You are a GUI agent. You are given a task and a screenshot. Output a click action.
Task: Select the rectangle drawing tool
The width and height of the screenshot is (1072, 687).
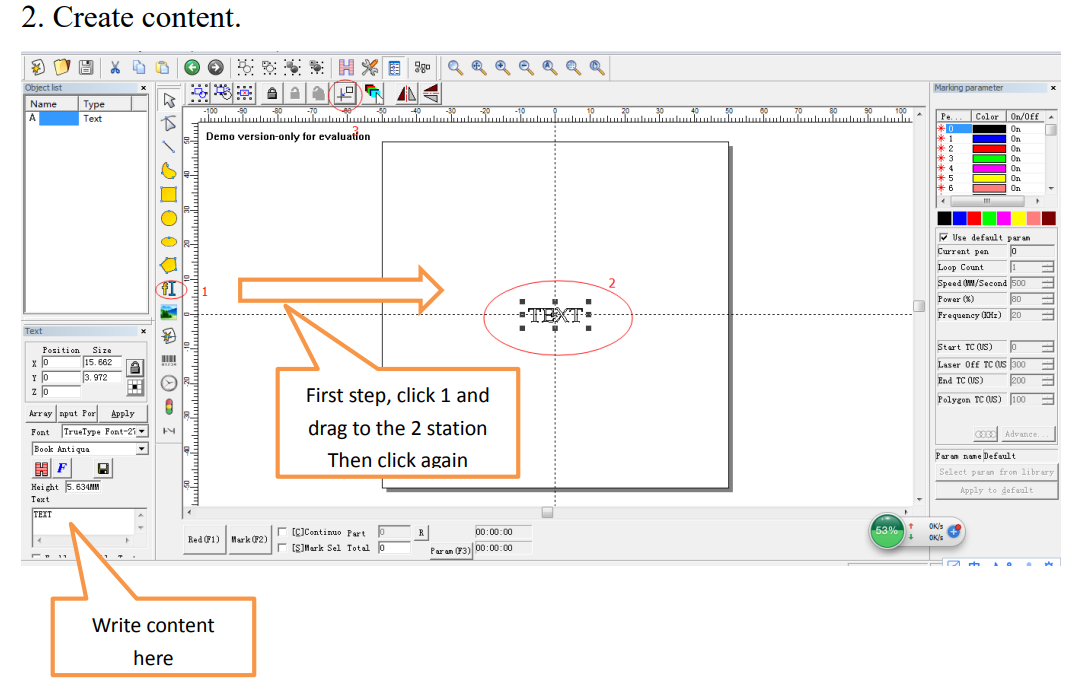(169, 194)
